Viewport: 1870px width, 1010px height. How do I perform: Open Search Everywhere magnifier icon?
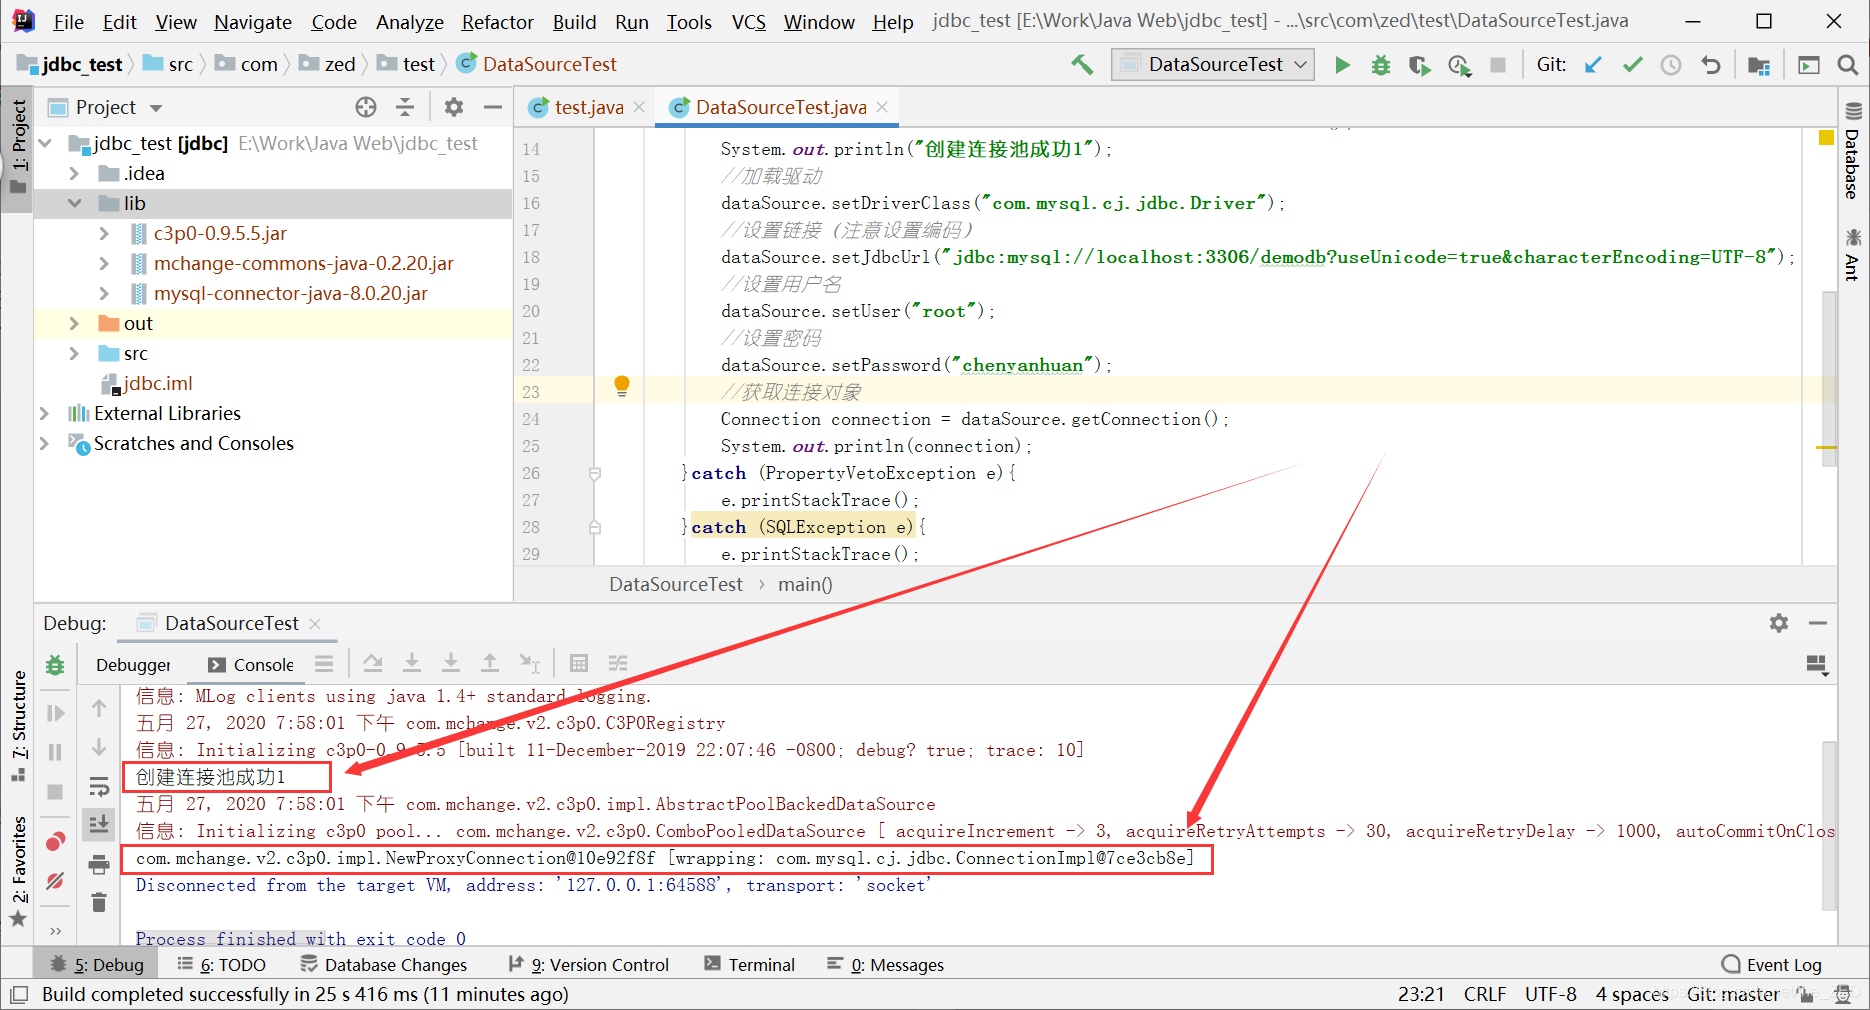[x=1847, y=65]
